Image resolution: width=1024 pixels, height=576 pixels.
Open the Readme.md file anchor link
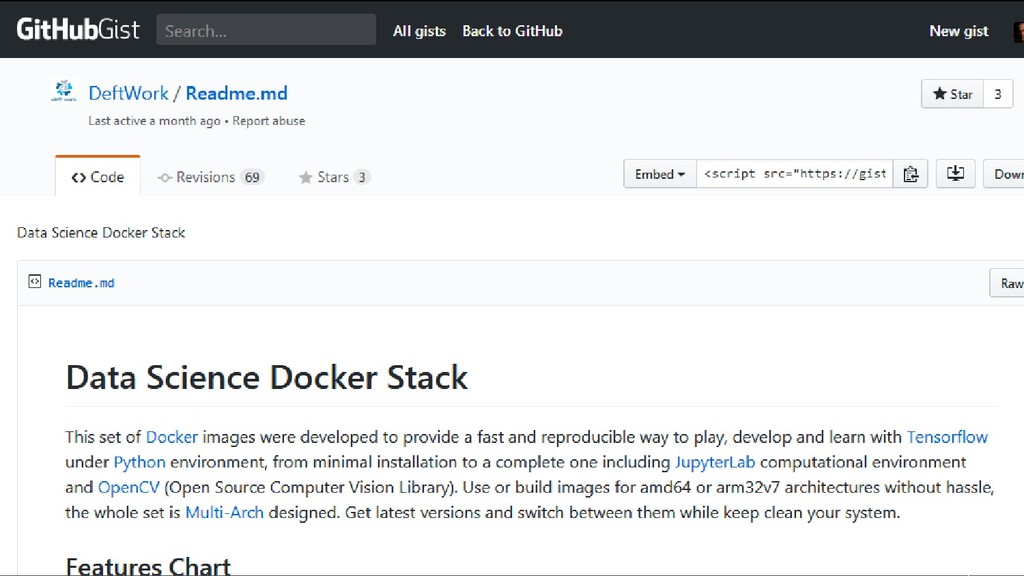(81, 283)
